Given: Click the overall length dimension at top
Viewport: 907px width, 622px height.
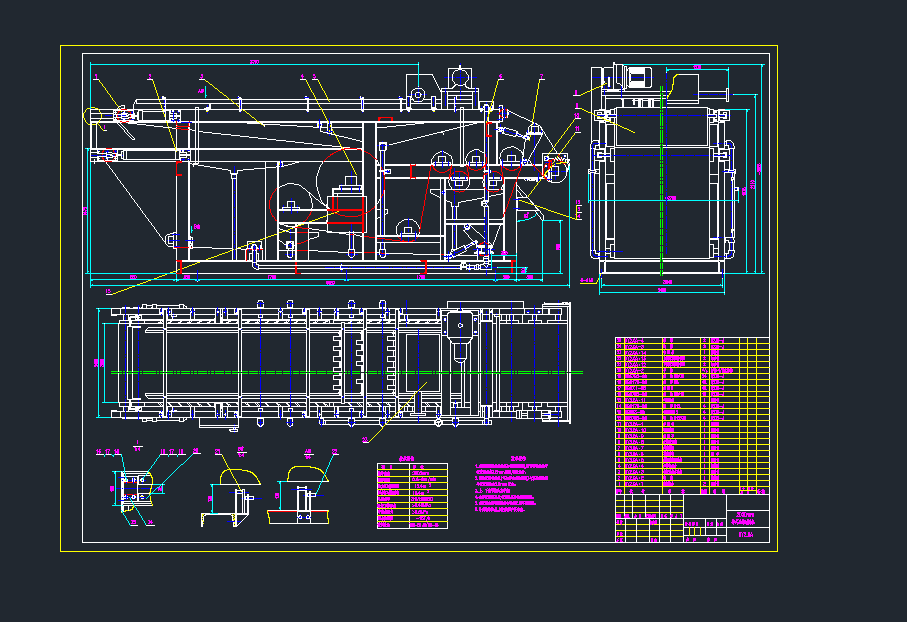Looking at the screenshot, I should [254, 63].
